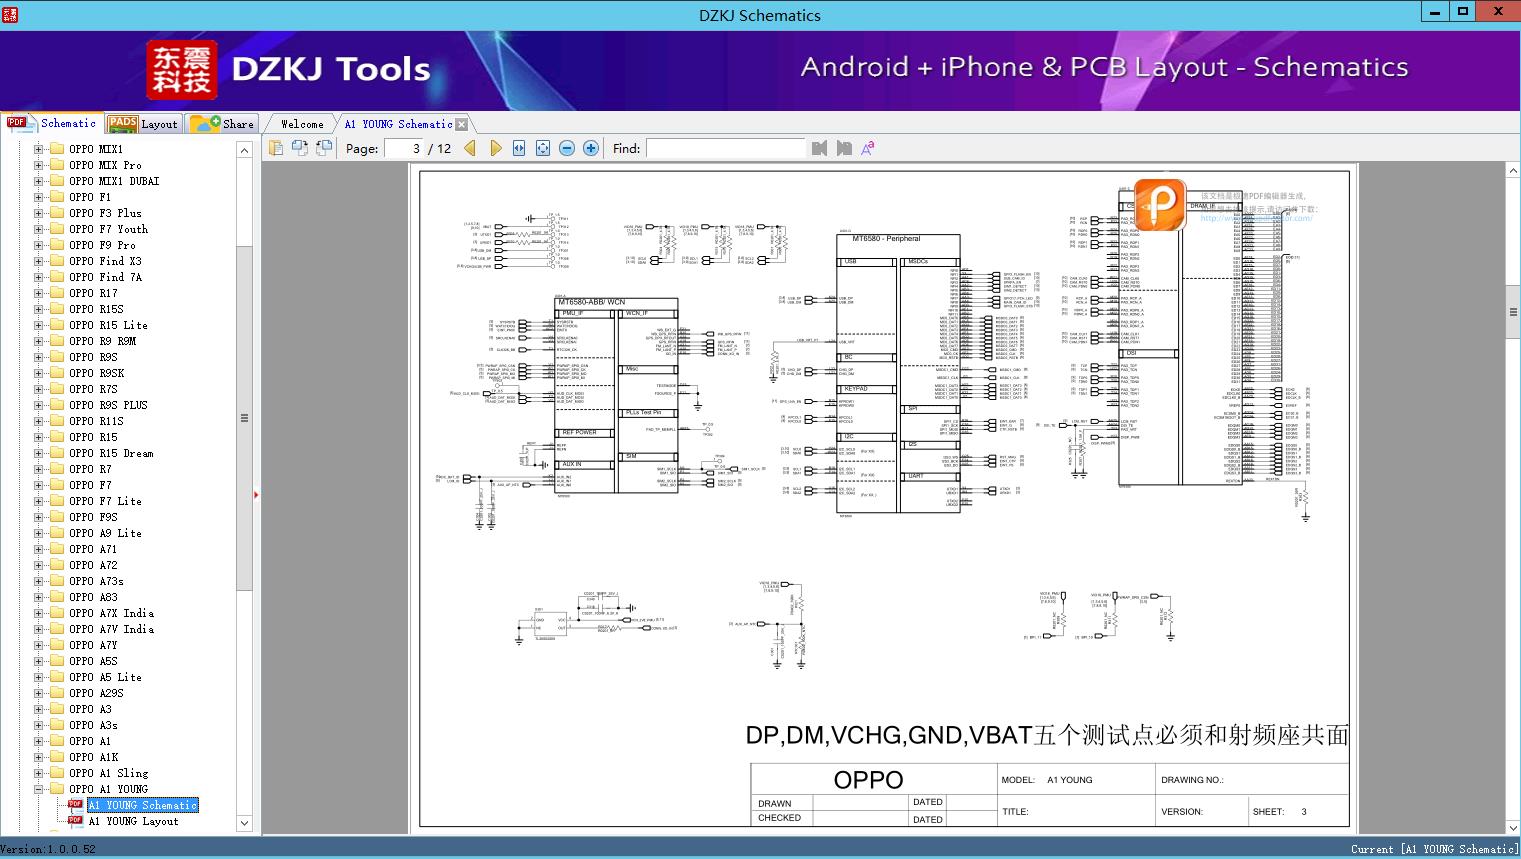Viewport: 1521px width, 859px height.
Task: Open the Welcome document tab
Action: [302, 124]
